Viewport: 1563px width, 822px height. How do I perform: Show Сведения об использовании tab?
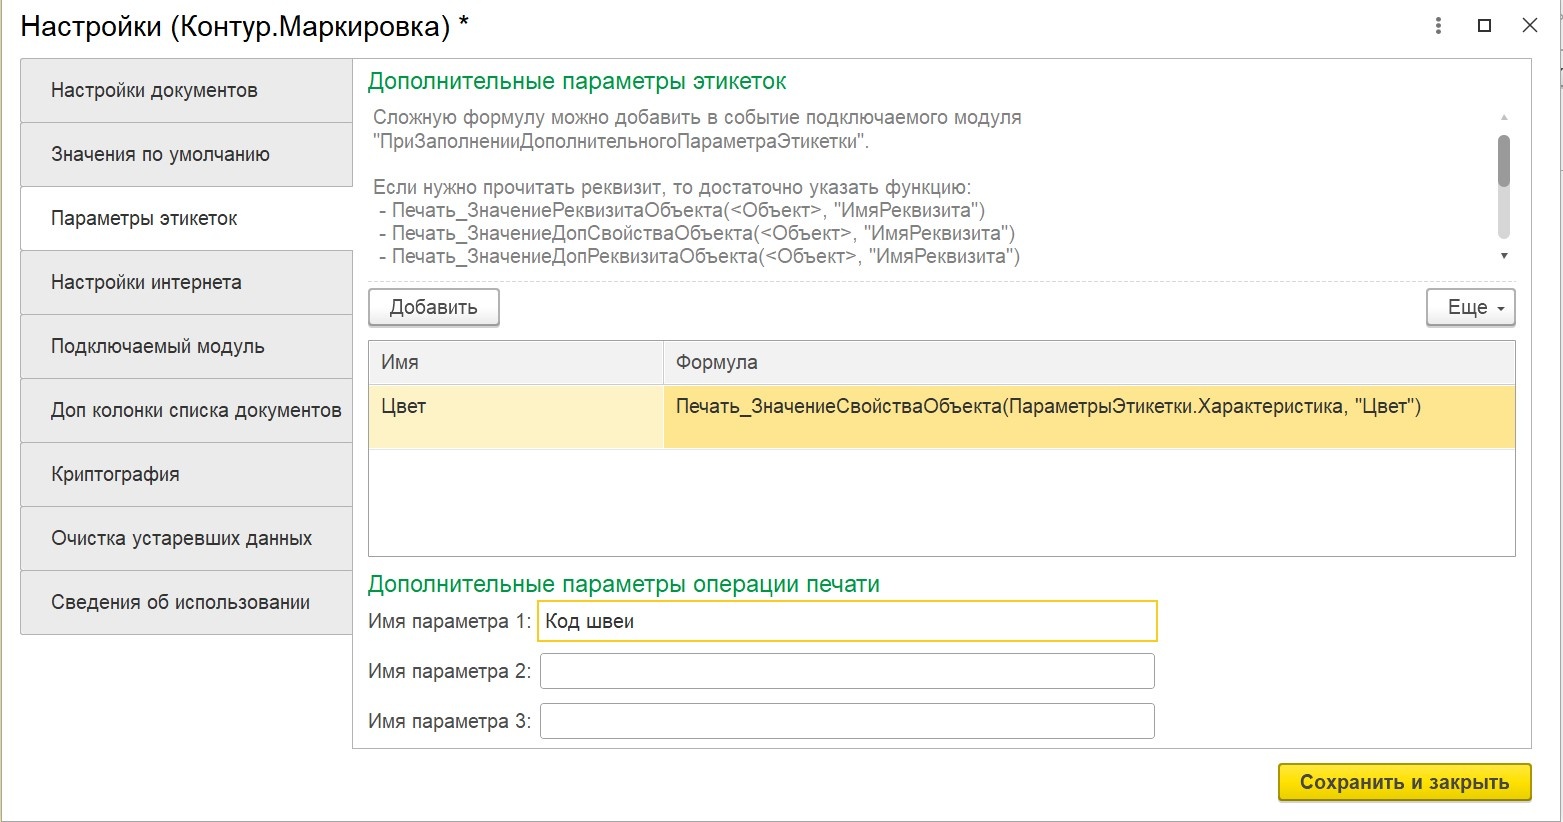tap(187, 603)
